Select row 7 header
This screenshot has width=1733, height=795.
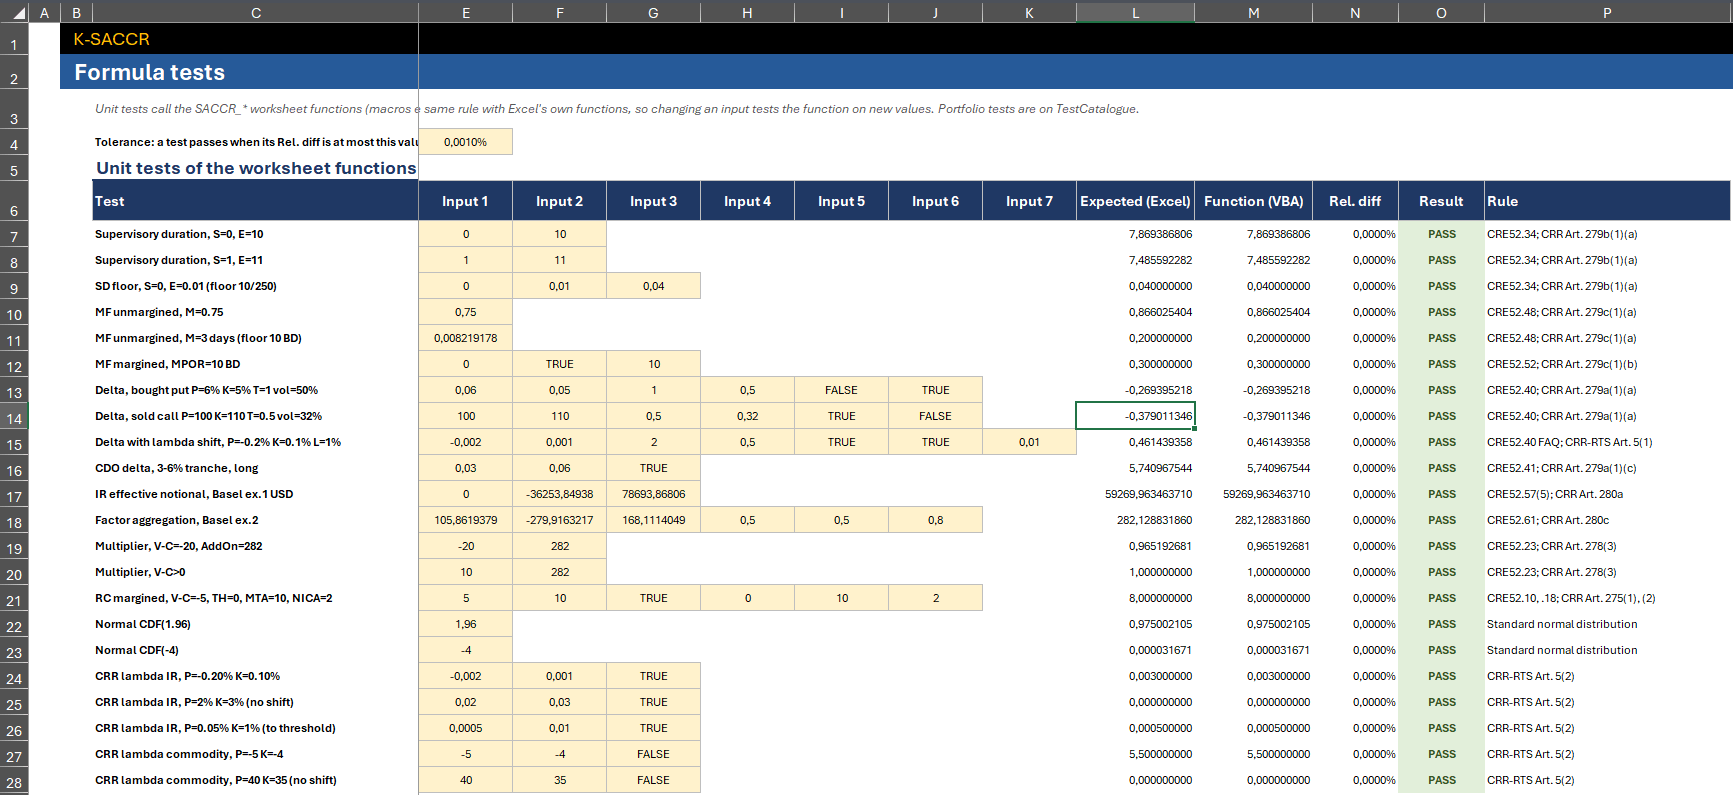click(14, 234)
